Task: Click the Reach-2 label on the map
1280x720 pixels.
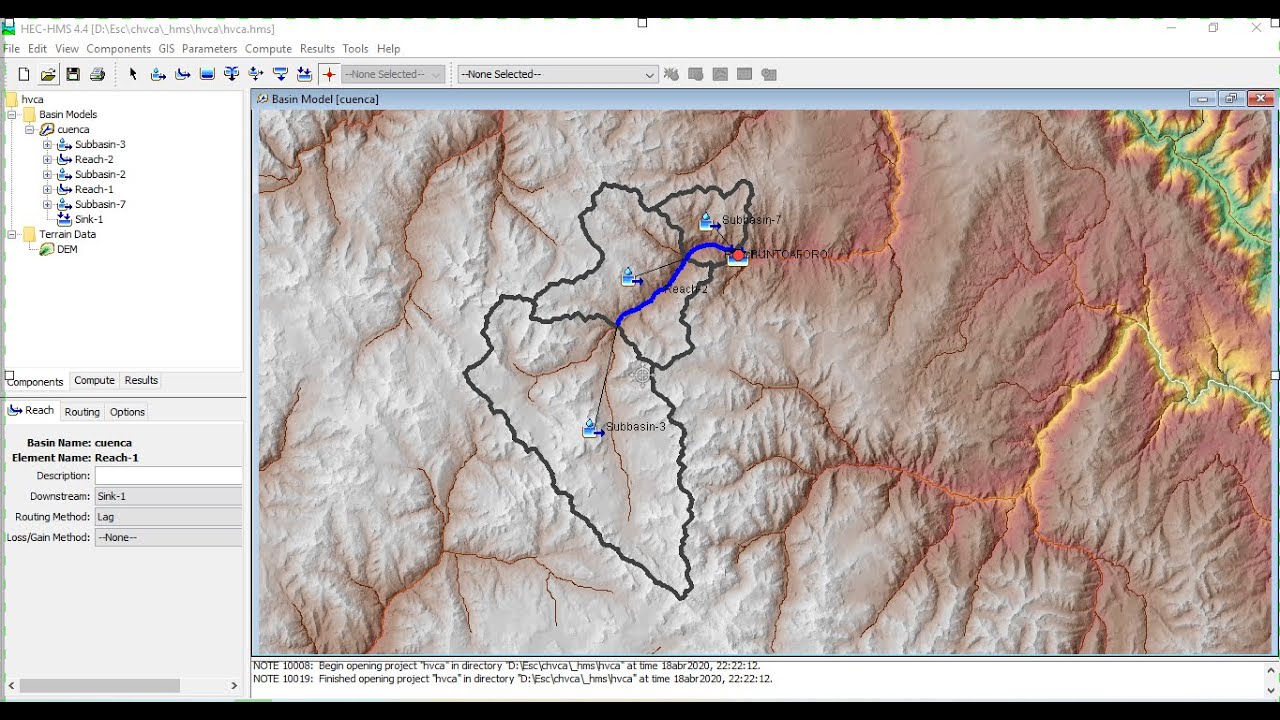Action: click(686, 290)
